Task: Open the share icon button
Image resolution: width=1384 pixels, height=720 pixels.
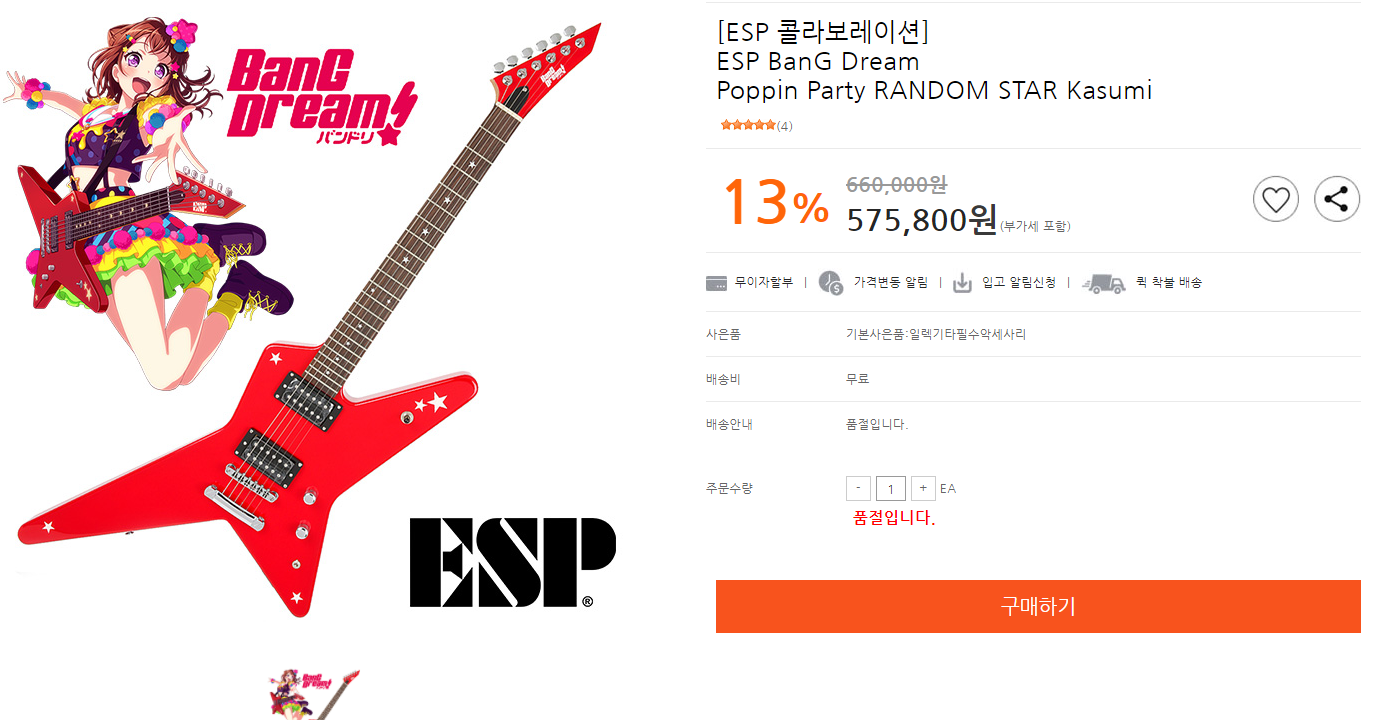Action: tap(1336, 199)
